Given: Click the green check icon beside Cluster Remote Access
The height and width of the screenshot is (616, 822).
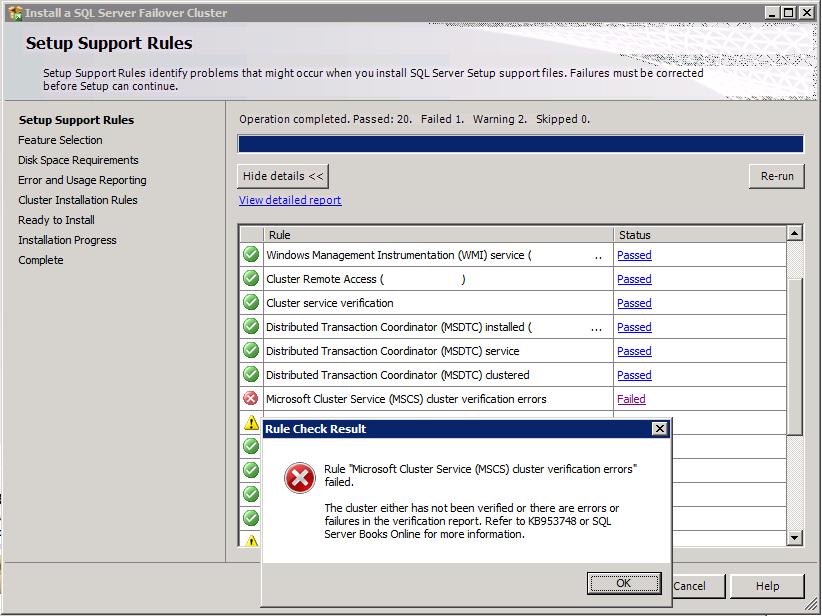Looking at the screenshot, I should pos(251,278).
